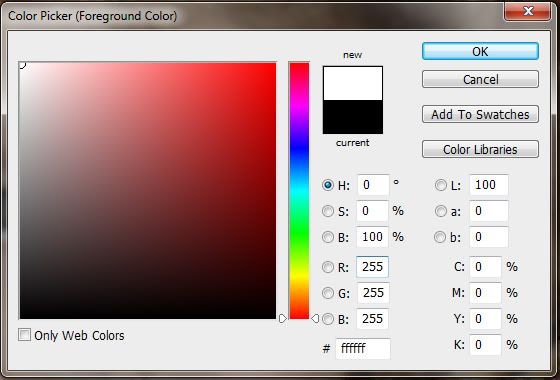Click the Lab a value field
This screenshot has height=380, width=560.
pos(489,211)
